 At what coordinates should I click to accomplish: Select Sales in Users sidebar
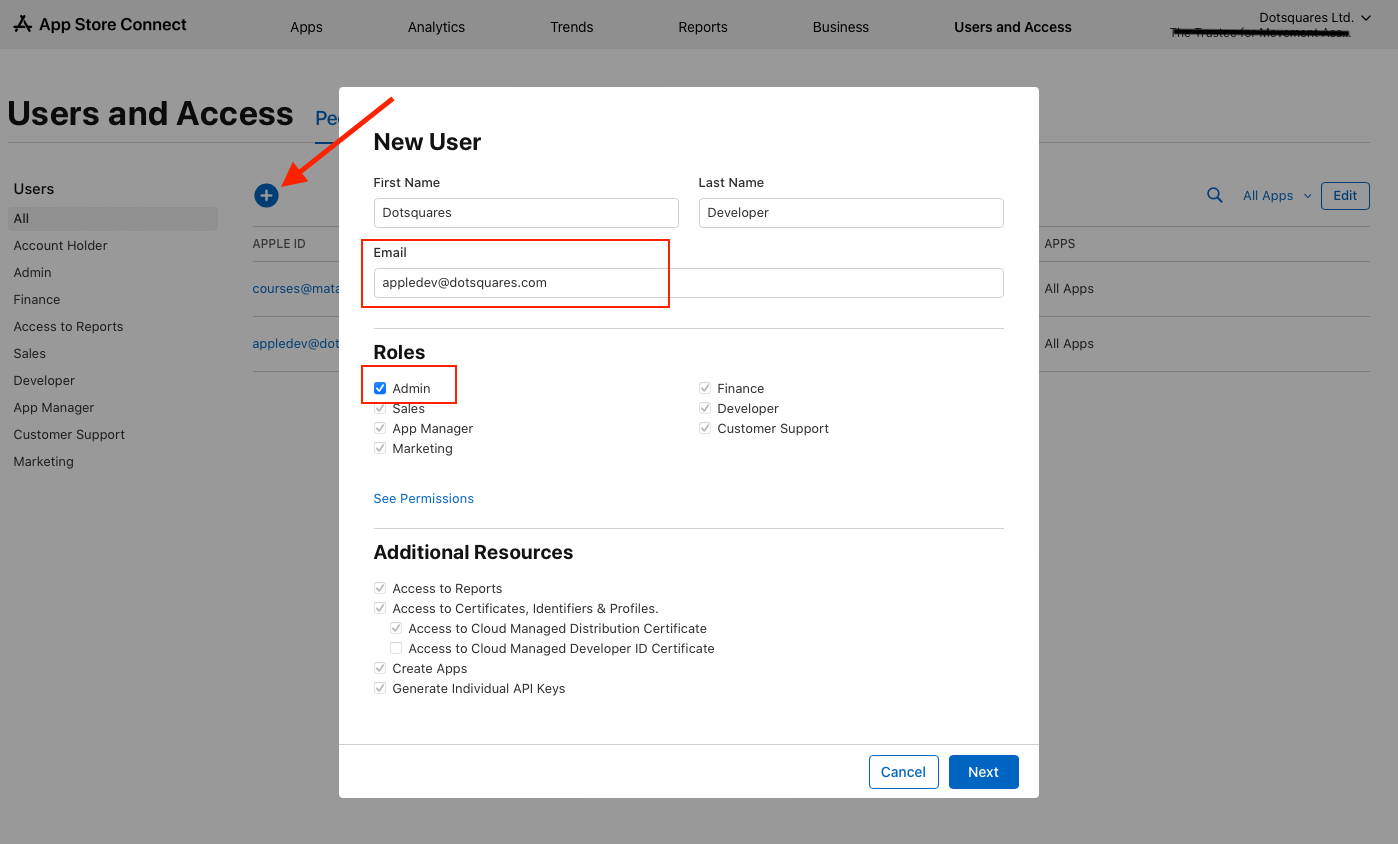(30, 354)
